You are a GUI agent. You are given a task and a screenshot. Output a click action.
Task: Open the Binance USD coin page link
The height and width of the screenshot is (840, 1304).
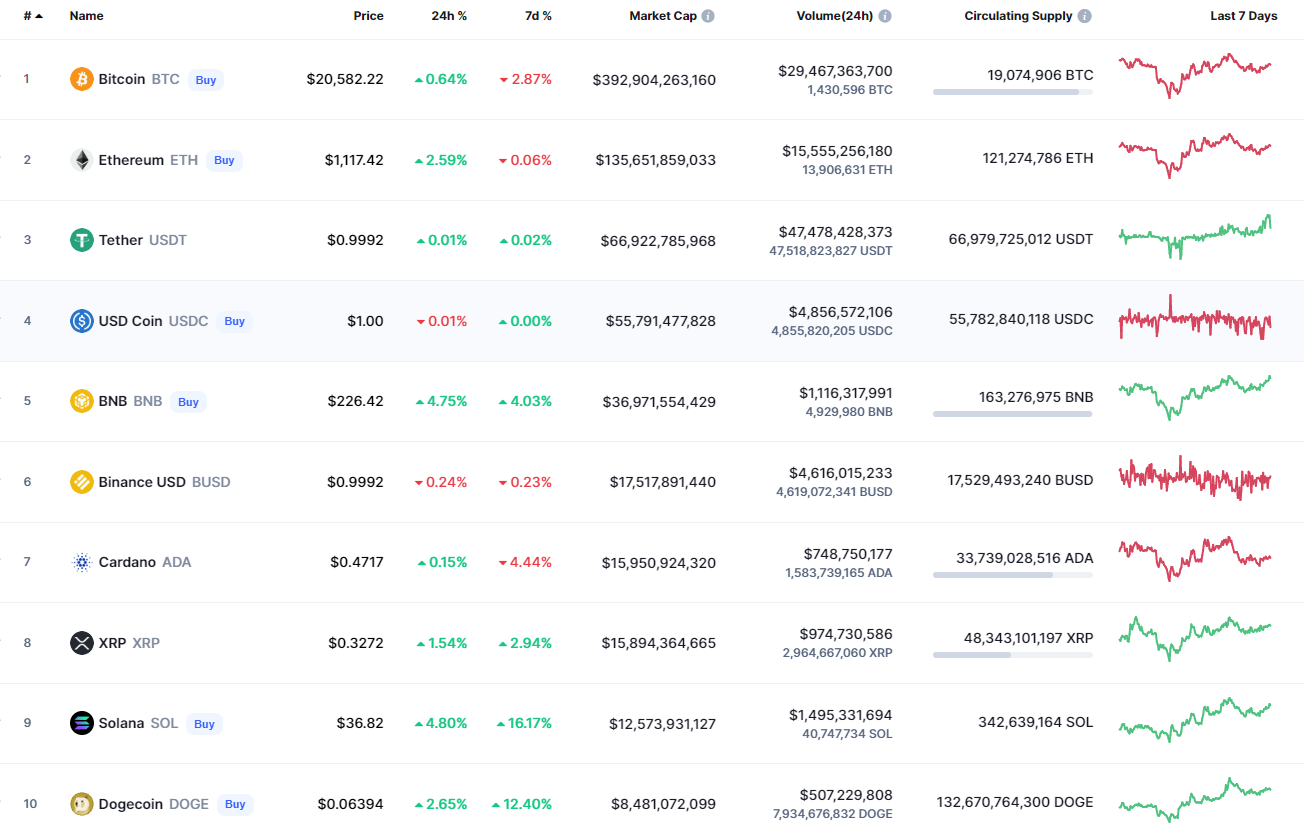[142, 482]
